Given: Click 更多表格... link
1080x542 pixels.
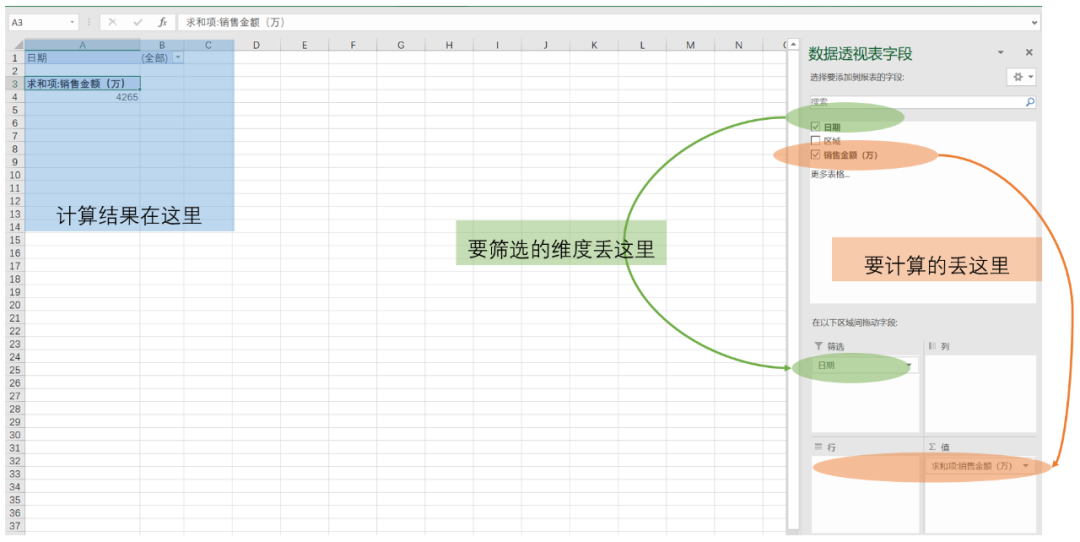Looking at the screenshot, I should 830,174.
